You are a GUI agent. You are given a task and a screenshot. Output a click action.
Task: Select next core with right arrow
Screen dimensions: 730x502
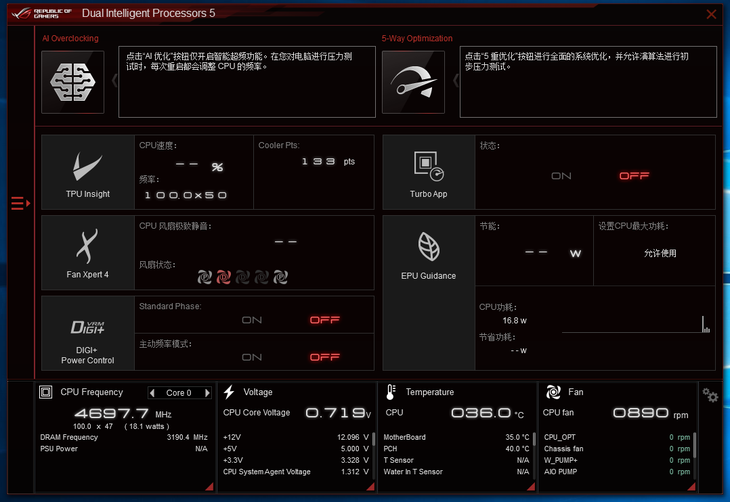pos(207,393)
